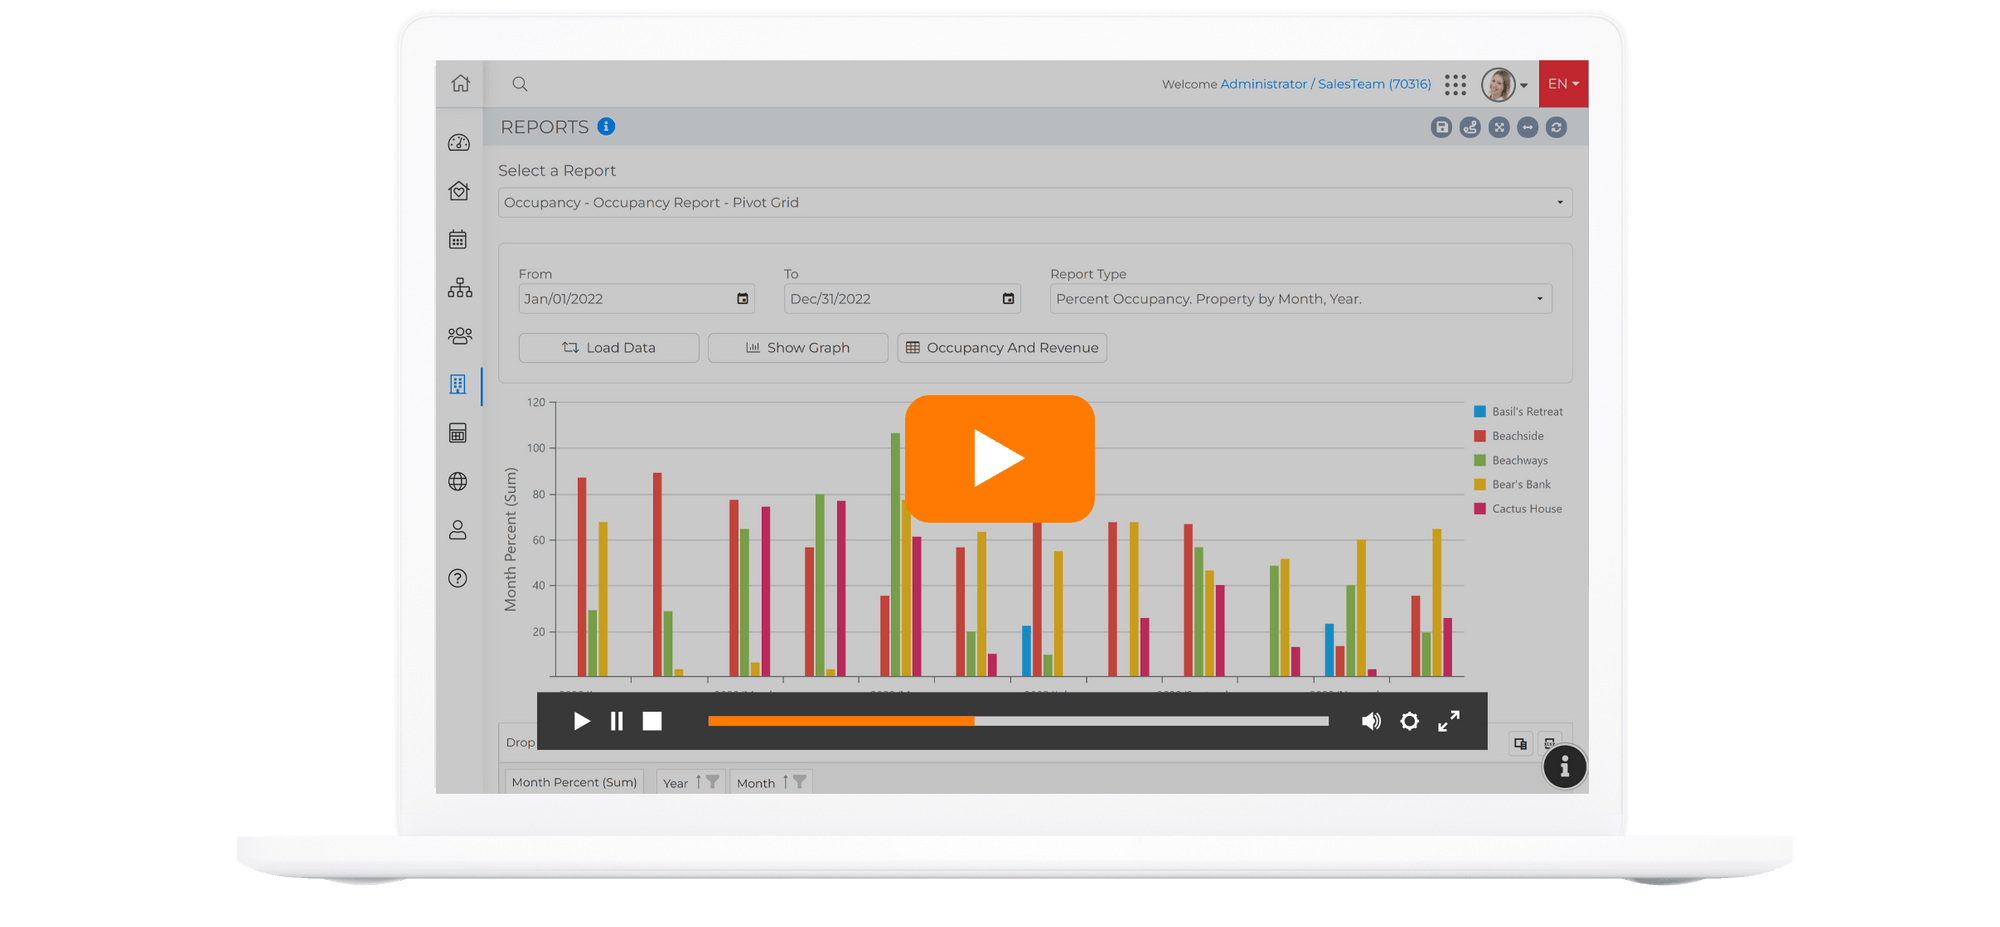Stop the video playback
Viewport: 2000px width, 927px height.
(652, 721)
